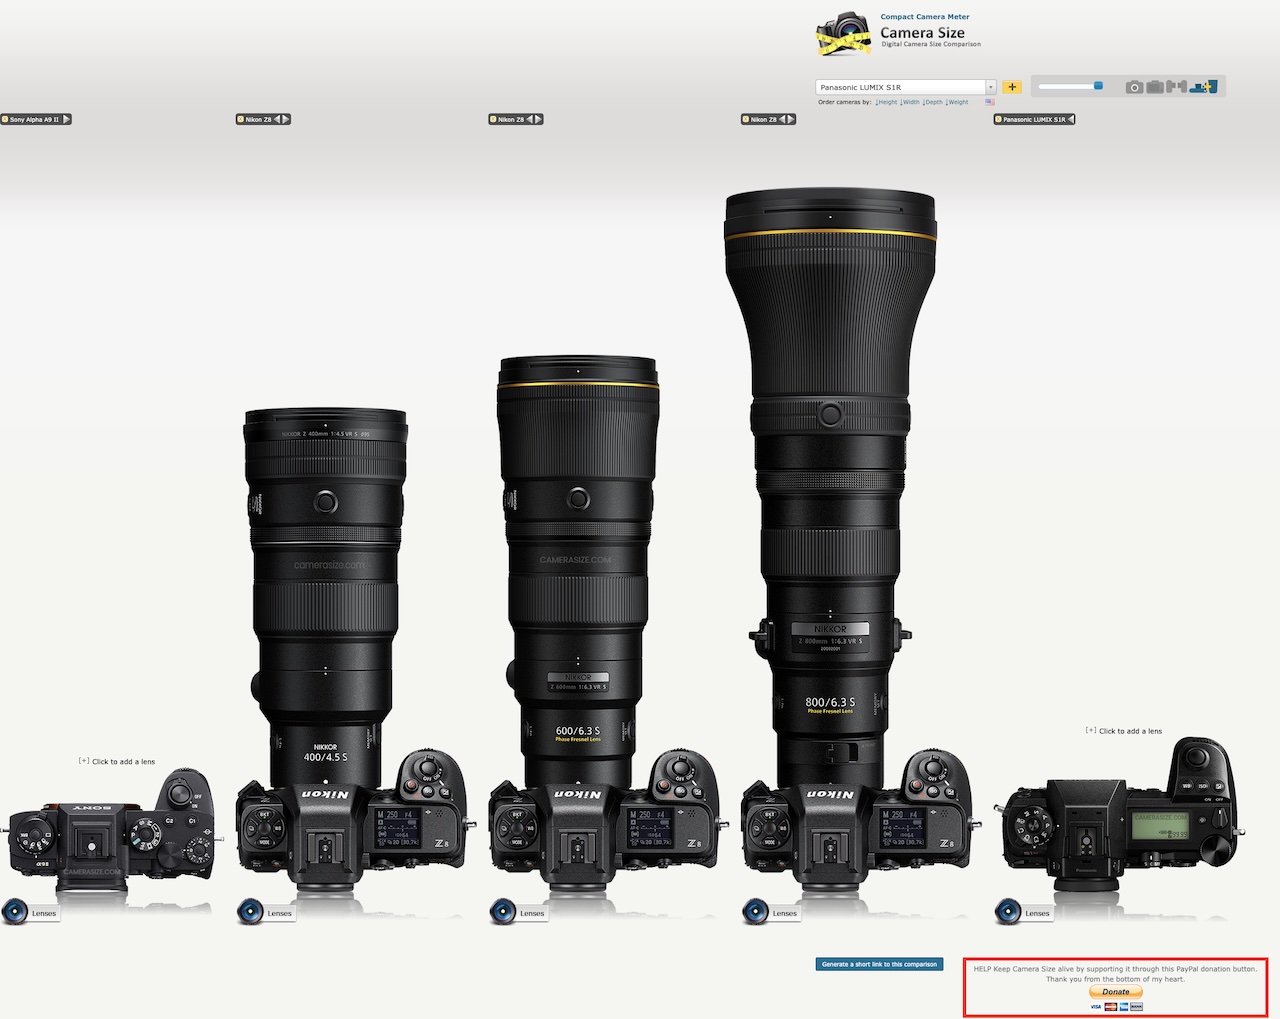
Task: Click the Panasonic LUMIX S1R top-view image
Action: click(x=1119, y=812)
